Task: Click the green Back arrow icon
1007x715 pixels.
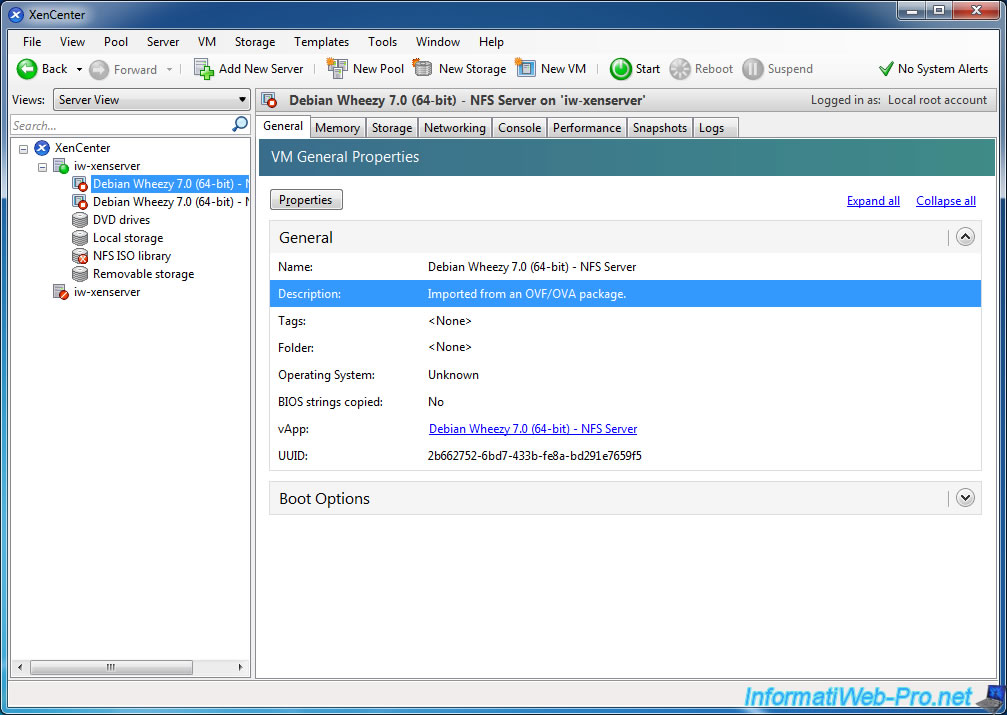Action: [27, 69]
